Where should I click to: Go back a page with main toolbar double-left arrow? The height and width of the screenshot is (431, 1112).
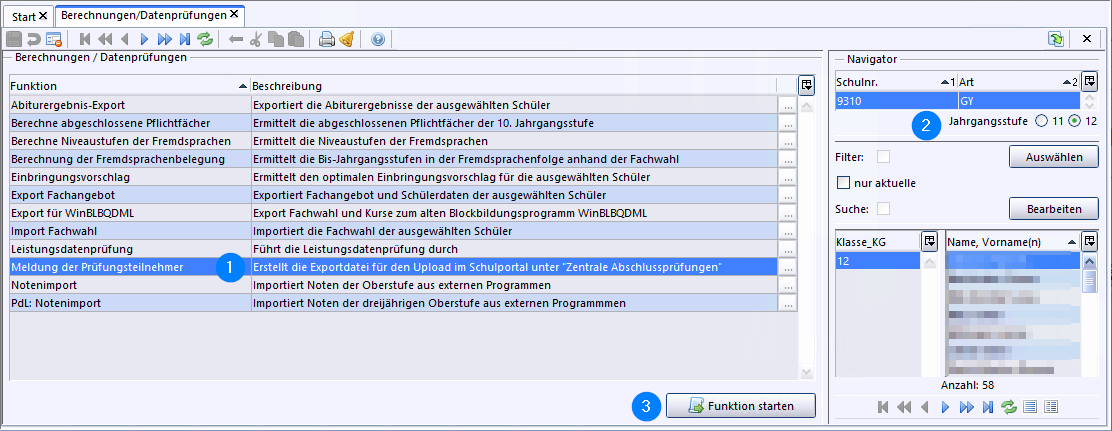(x=104, y=39)
